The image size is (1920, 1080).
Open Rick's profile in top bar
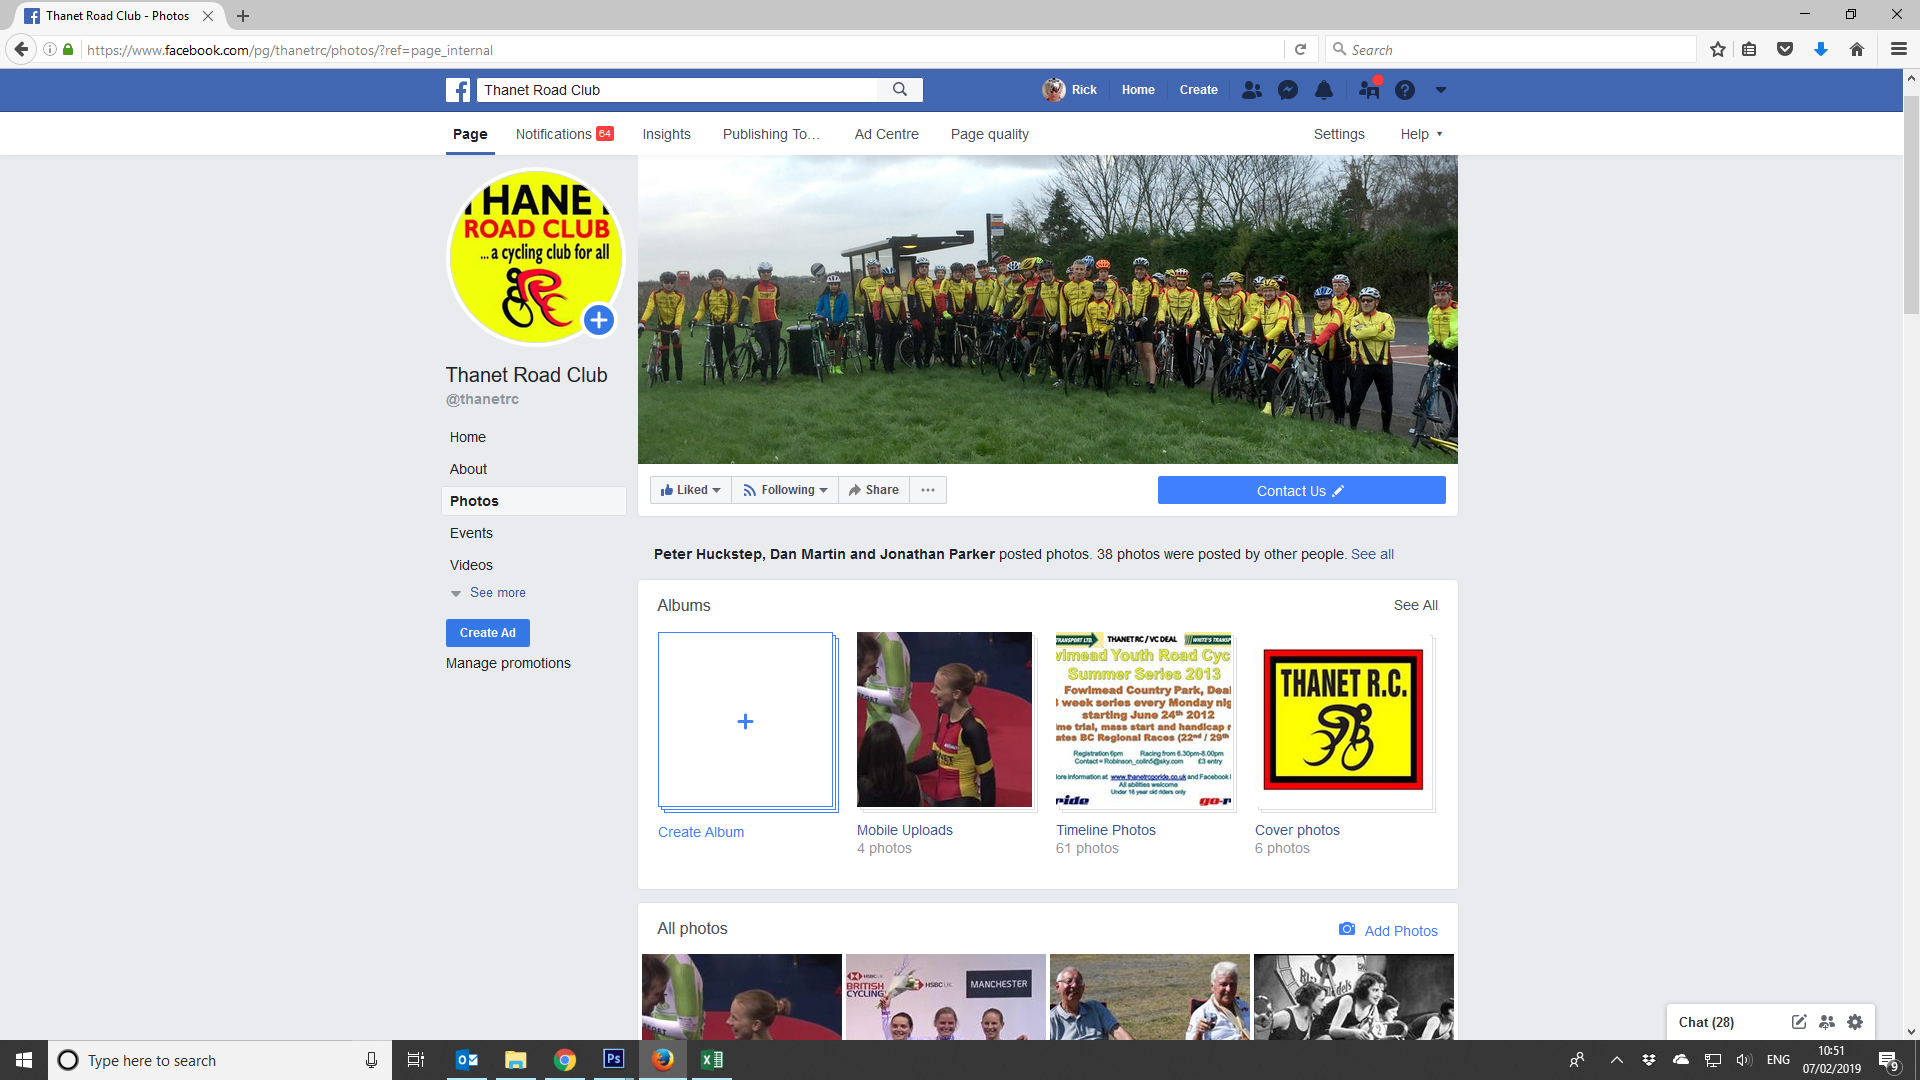pos(1070,90)
